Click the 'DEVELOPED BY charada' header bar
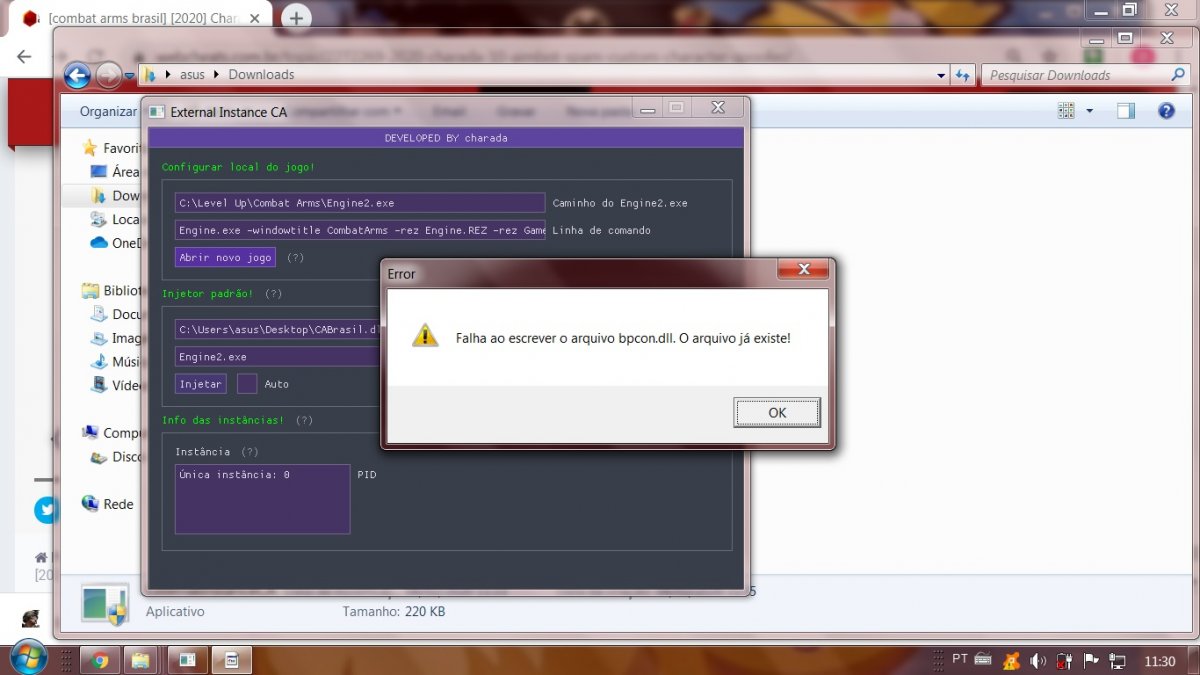Viewport: 1200px width, 675px height. coord(446,138)
